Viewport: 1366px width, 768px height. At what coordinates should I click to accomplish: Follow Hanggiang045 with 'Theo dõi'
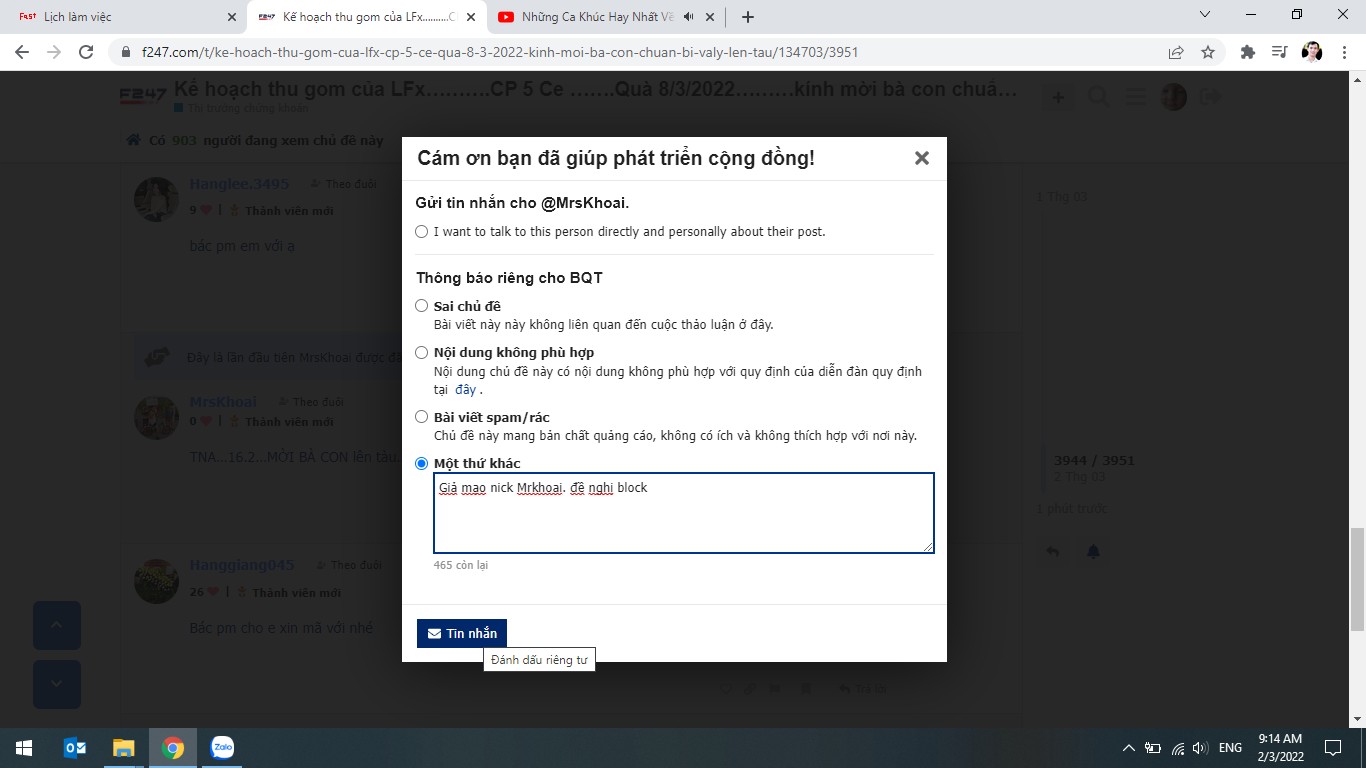[x=348, y=565]
